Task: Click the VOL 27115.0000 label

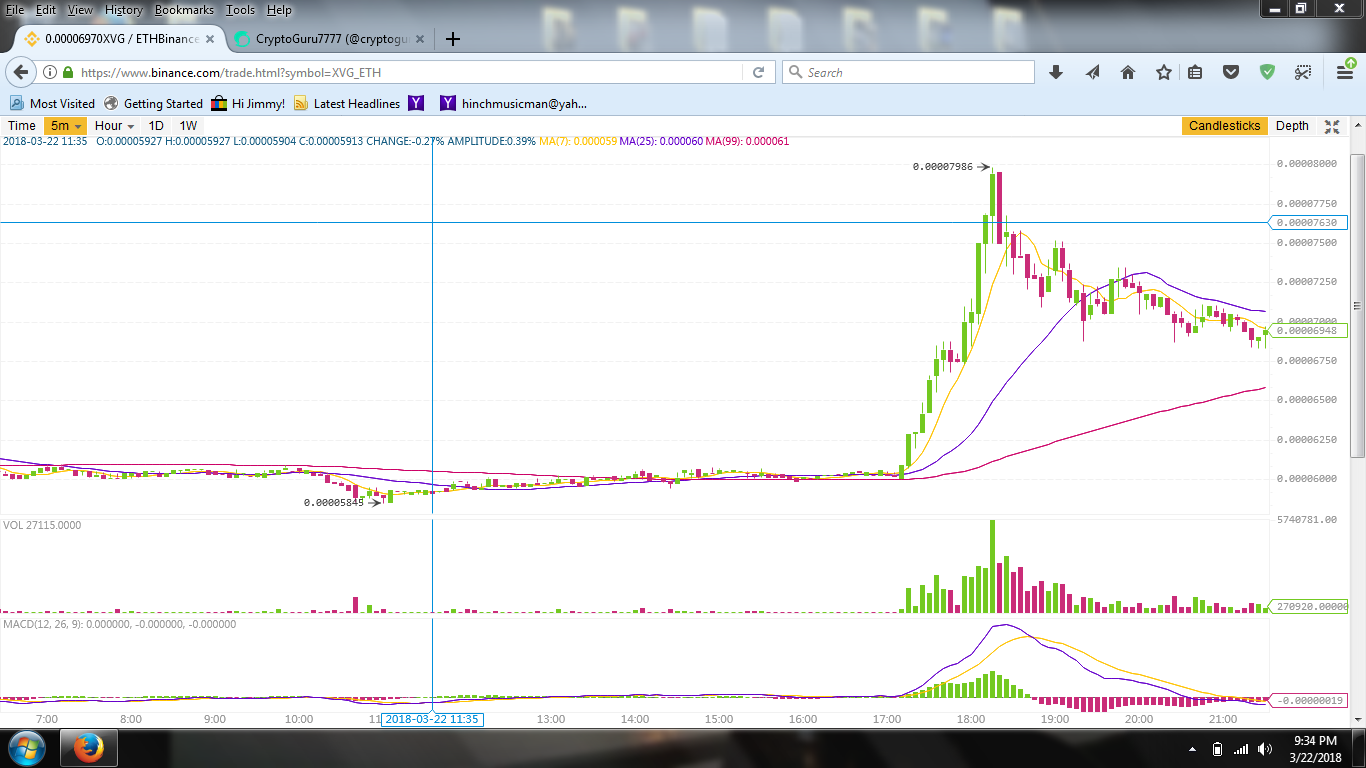Action: point(42,525)
